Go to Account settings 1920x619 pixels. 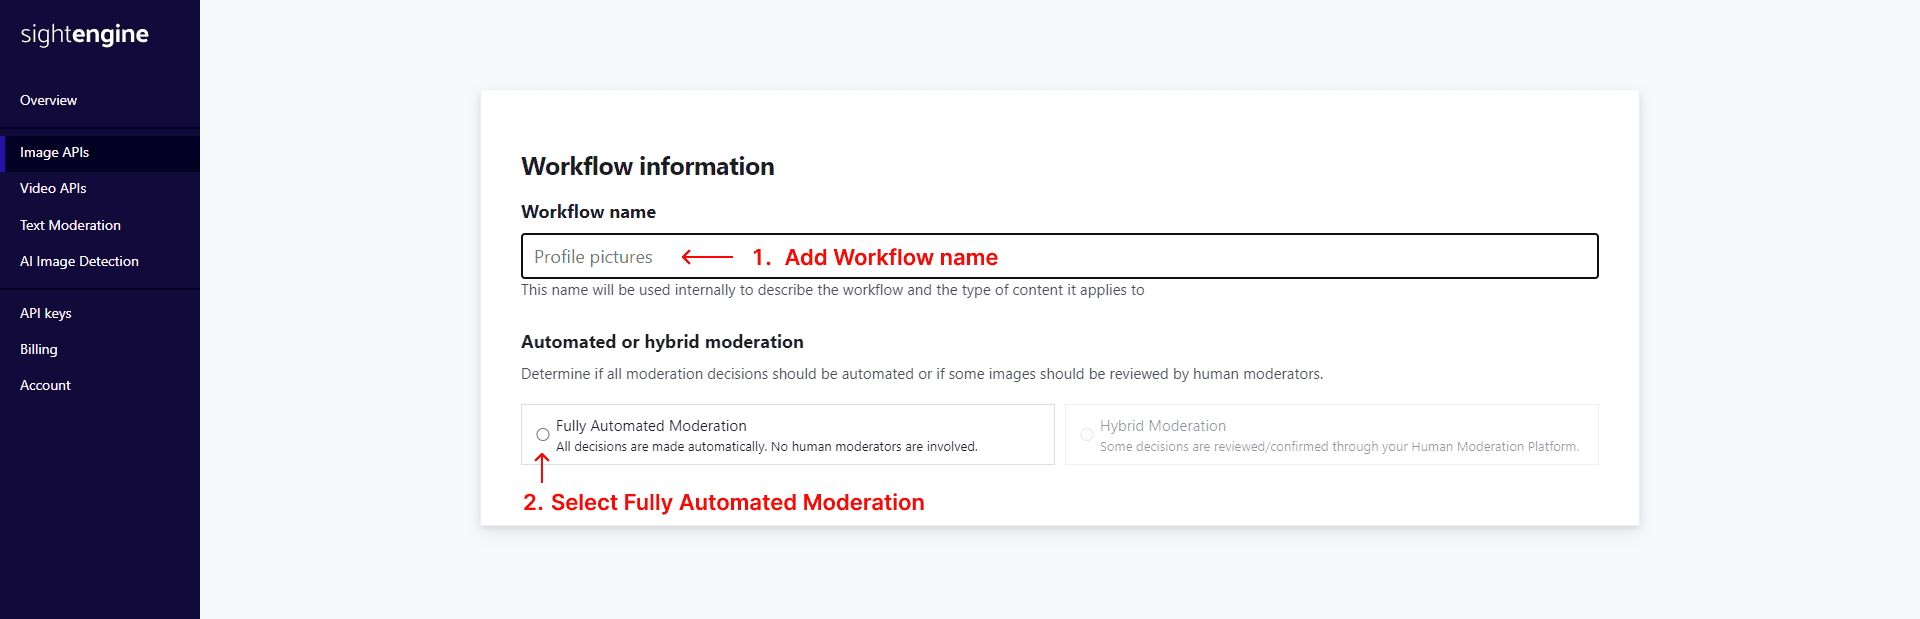(45, 385)
